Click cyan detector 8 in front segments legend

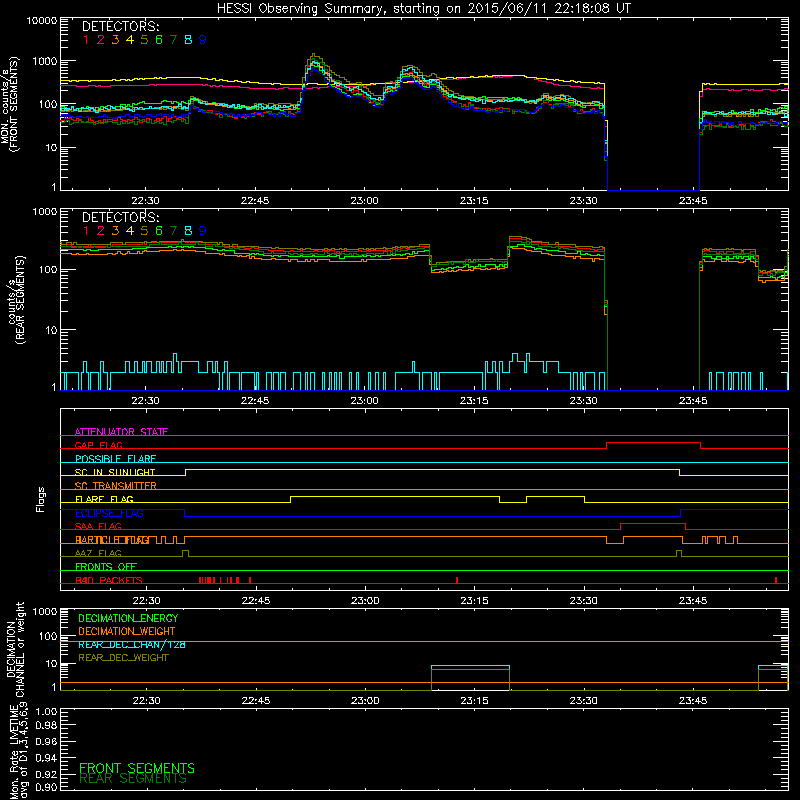[188, 40]
